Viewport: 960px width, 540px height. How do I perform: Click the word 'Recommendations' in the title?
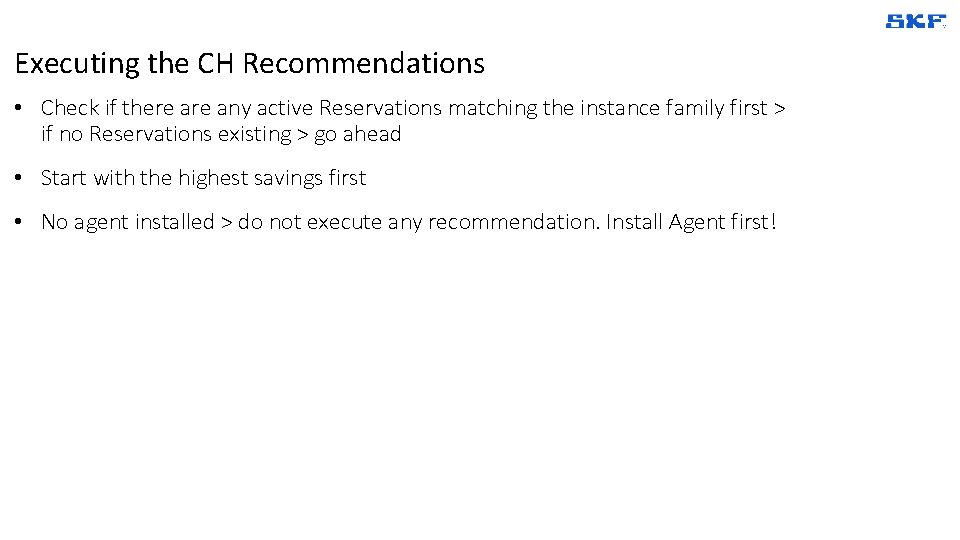[363, 64]
